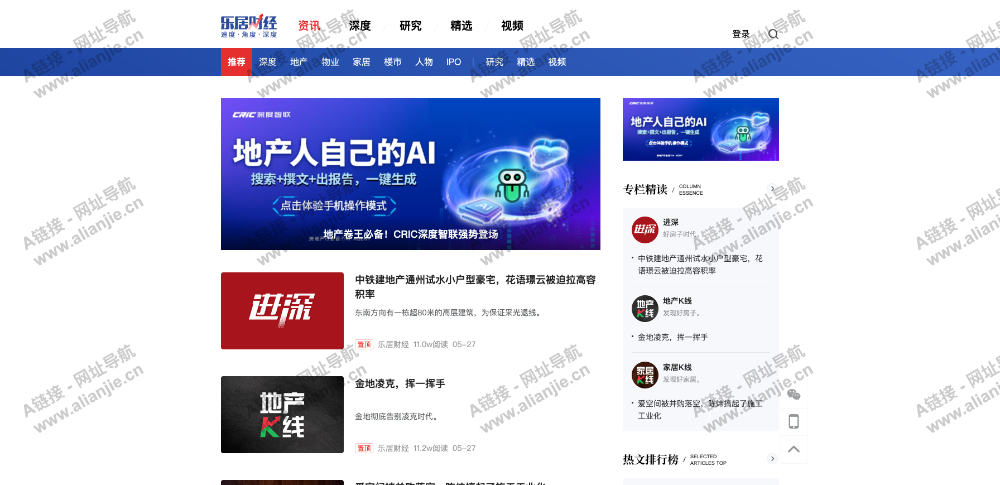
Task: Switch to the 推荐 tab
Action: point(237,62)
